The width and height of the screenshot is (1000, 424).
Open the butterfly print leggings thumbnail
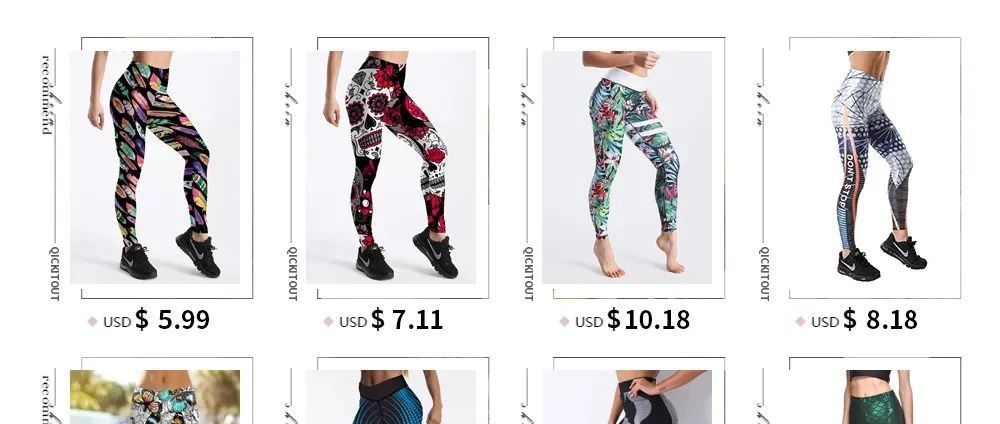coord(155,397)
